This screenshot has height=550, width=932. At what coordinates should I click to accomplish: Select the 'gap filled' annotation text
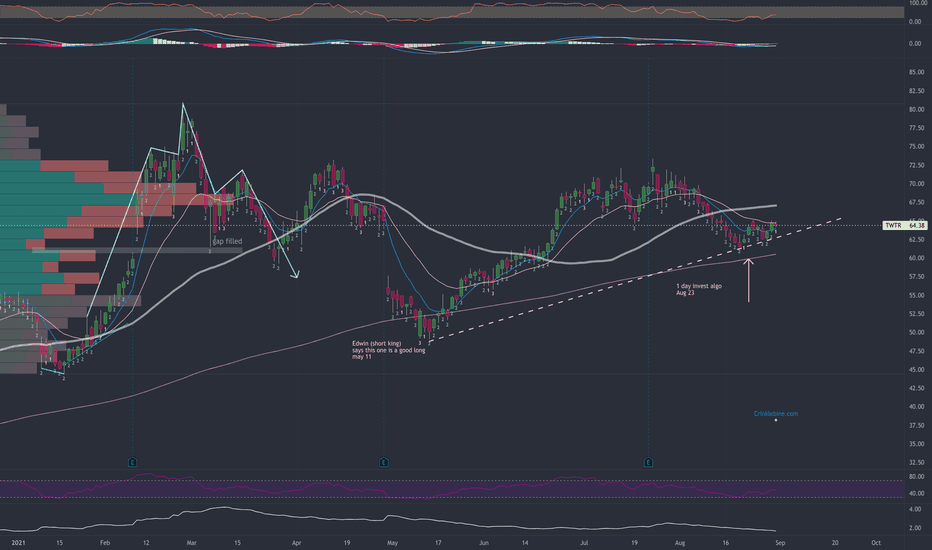pyautogui.click(x=227, y=241)
